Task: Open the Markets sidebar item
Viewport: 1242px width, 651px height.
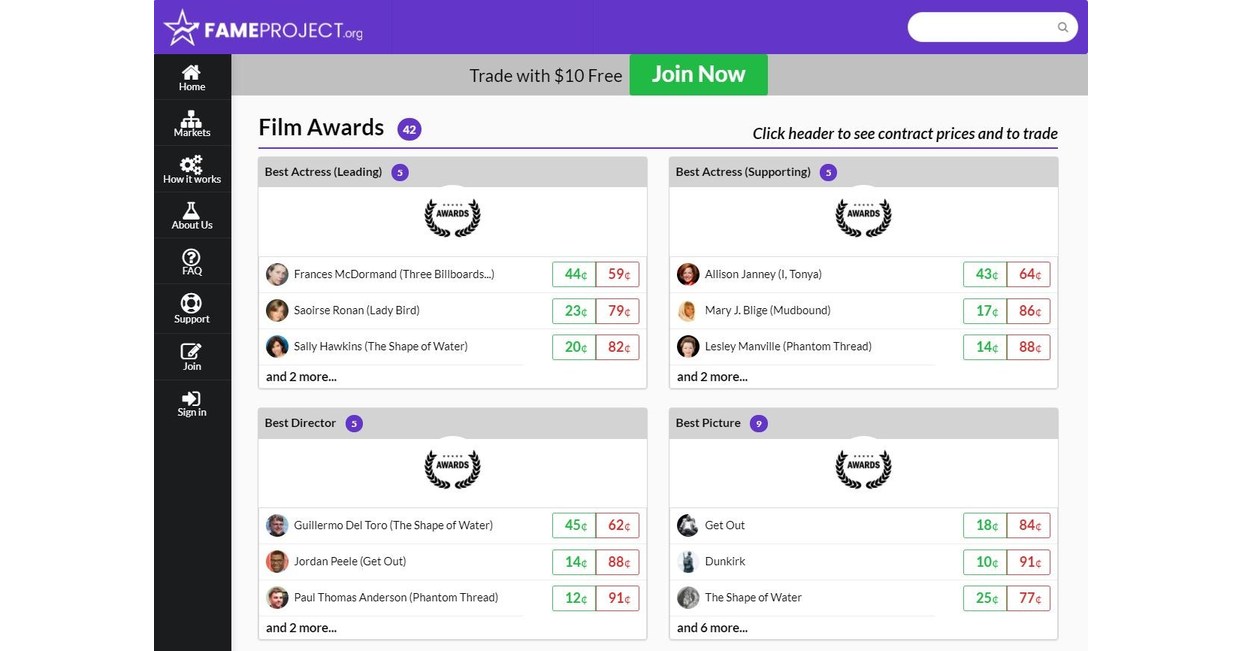Action: (192, 124)
